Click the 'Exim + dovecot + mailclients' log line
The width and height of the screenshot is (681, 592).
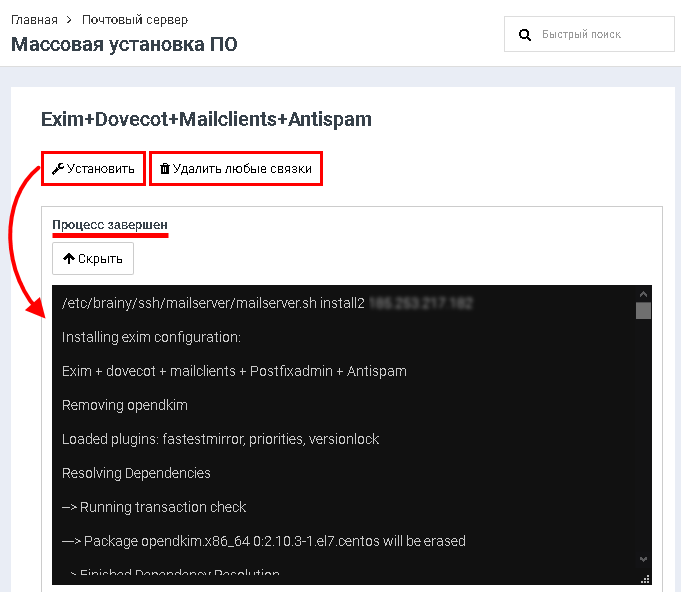234,371
